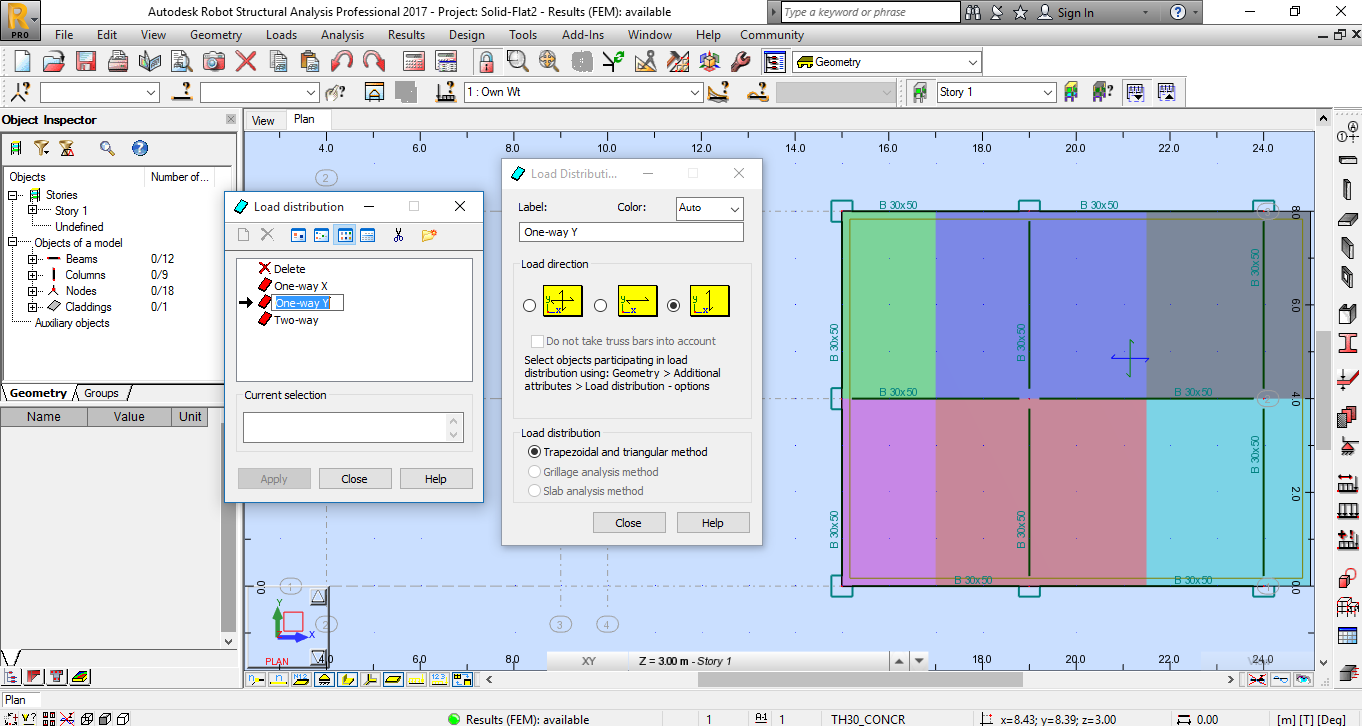Select the second load direction radio button

pyautogui.click(x=600, y=305)
